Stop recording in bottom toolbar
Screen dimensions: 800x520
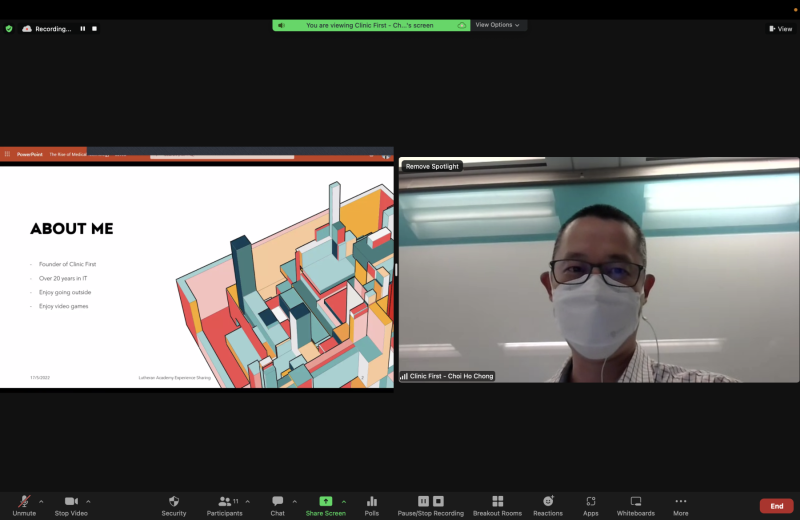[438, 501]
